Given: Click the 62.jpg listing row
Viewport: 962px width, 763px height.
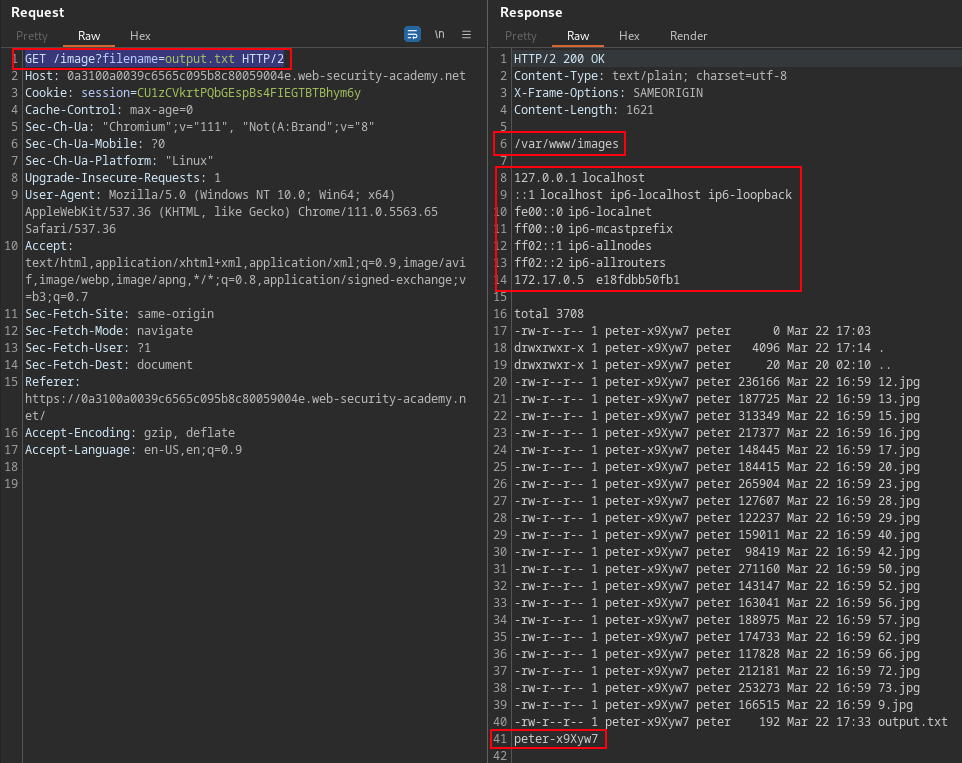Looking at the screenshot, I should 717,637.
